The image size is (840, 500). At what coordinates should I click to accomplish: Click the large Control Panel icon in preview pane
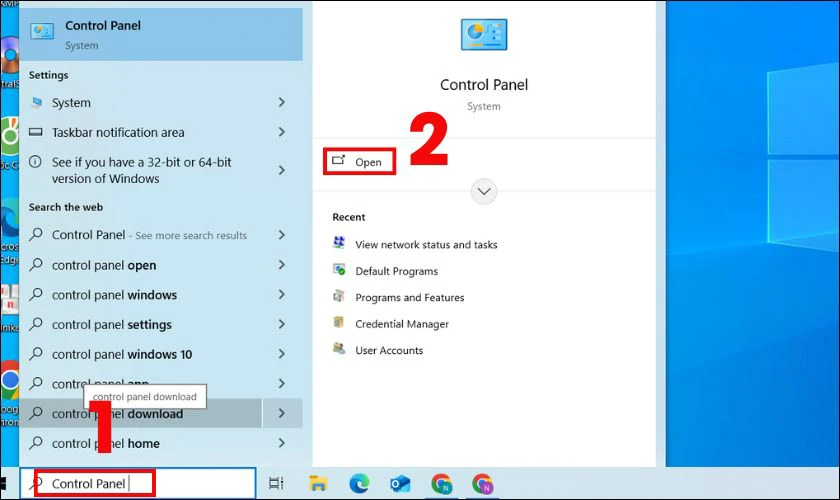coord(484,34)
